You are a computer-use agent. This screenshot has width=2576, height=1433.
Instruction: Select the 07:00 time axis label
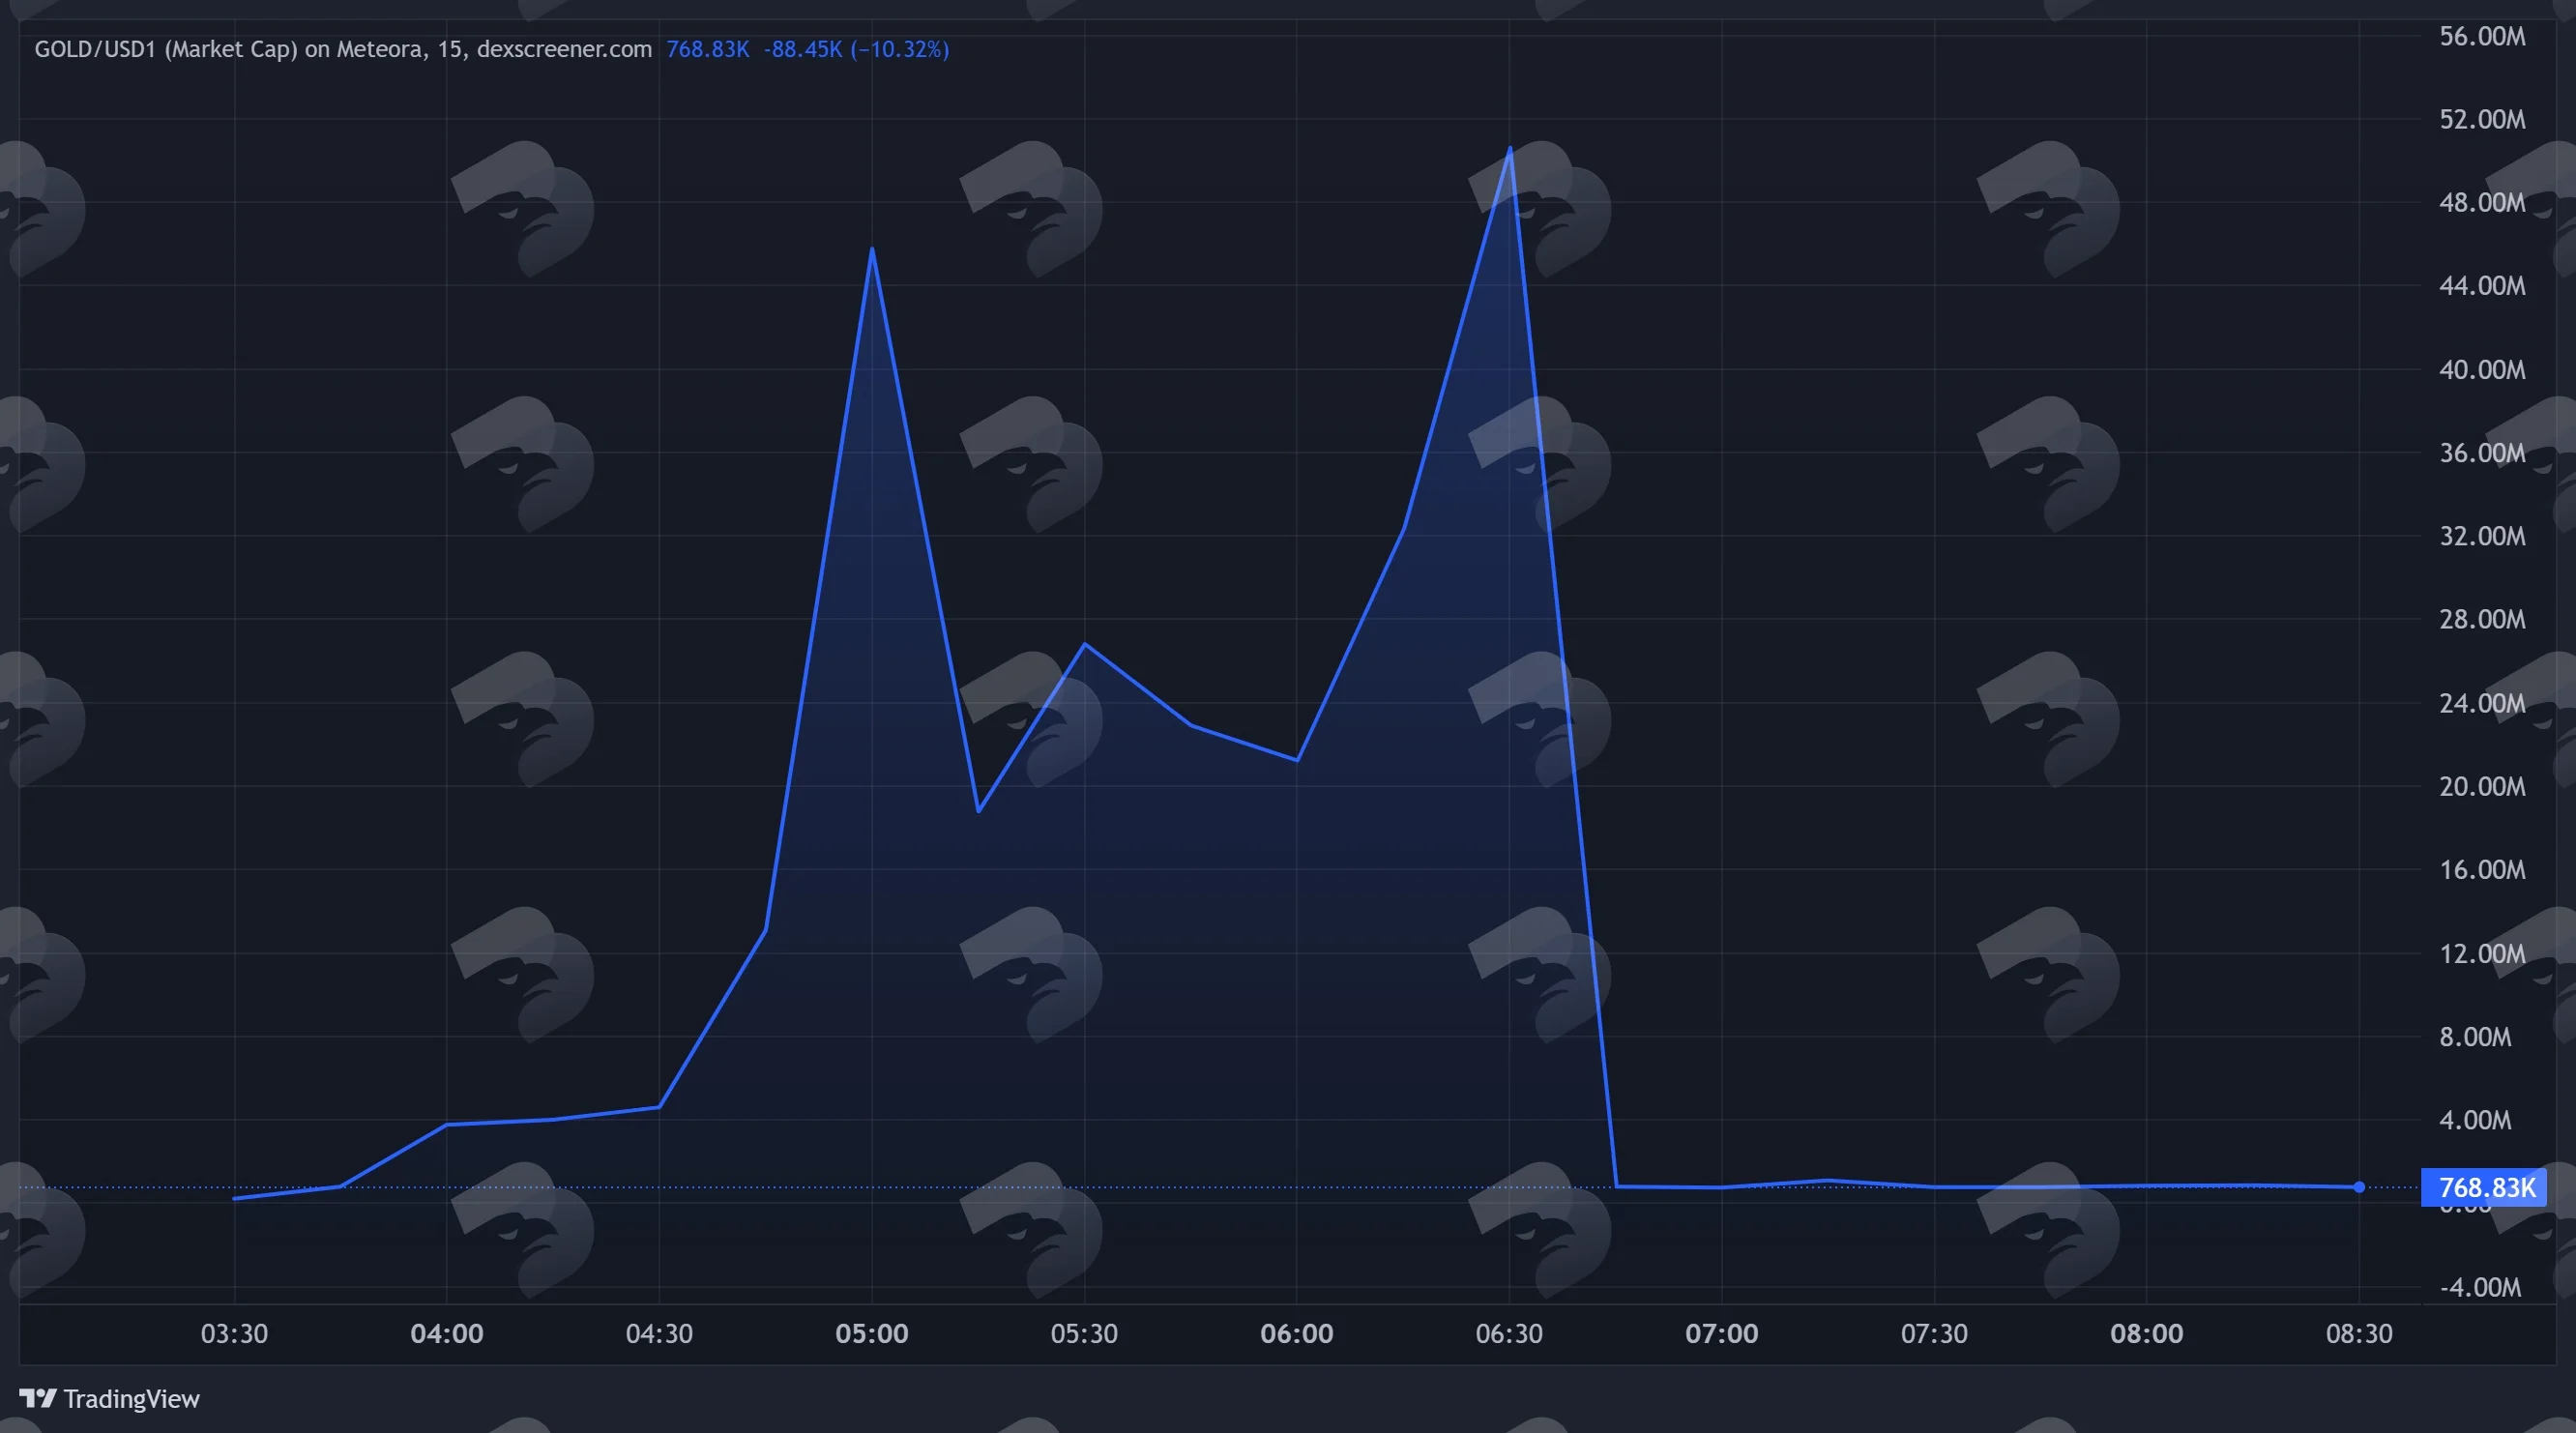click(1722, 1334)
